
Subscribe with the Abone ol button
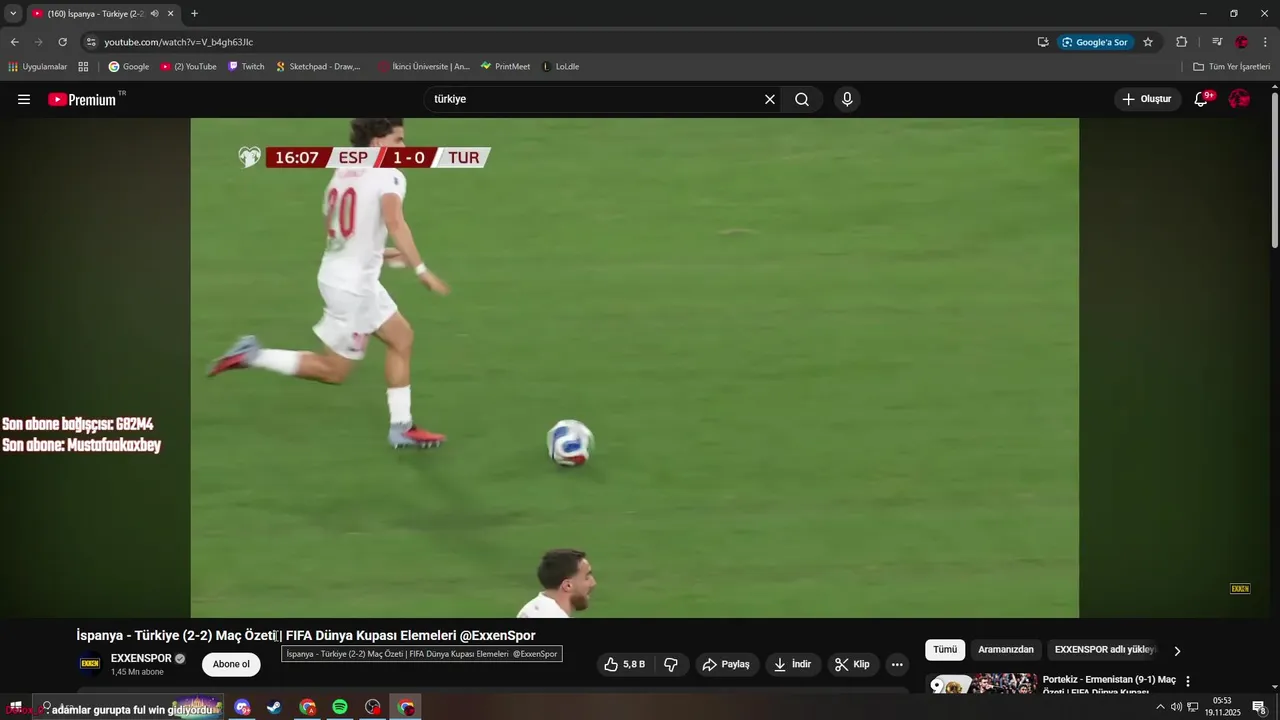231,664
